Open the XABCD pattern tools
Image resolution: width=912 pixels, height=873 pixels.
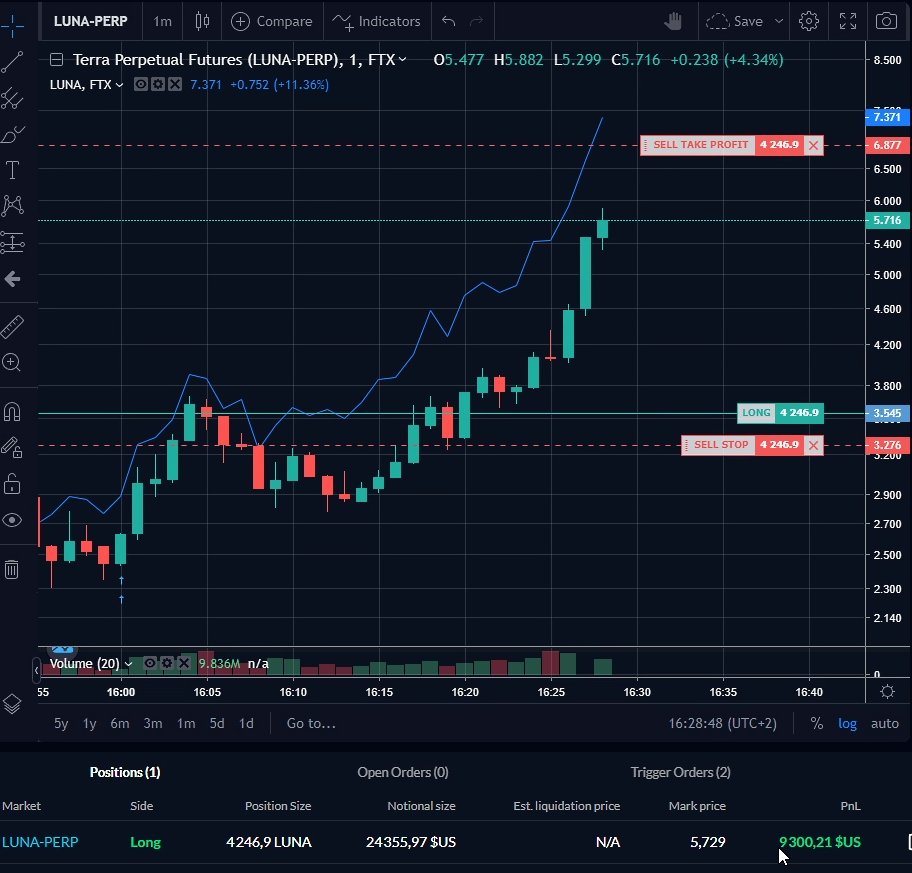12,206
